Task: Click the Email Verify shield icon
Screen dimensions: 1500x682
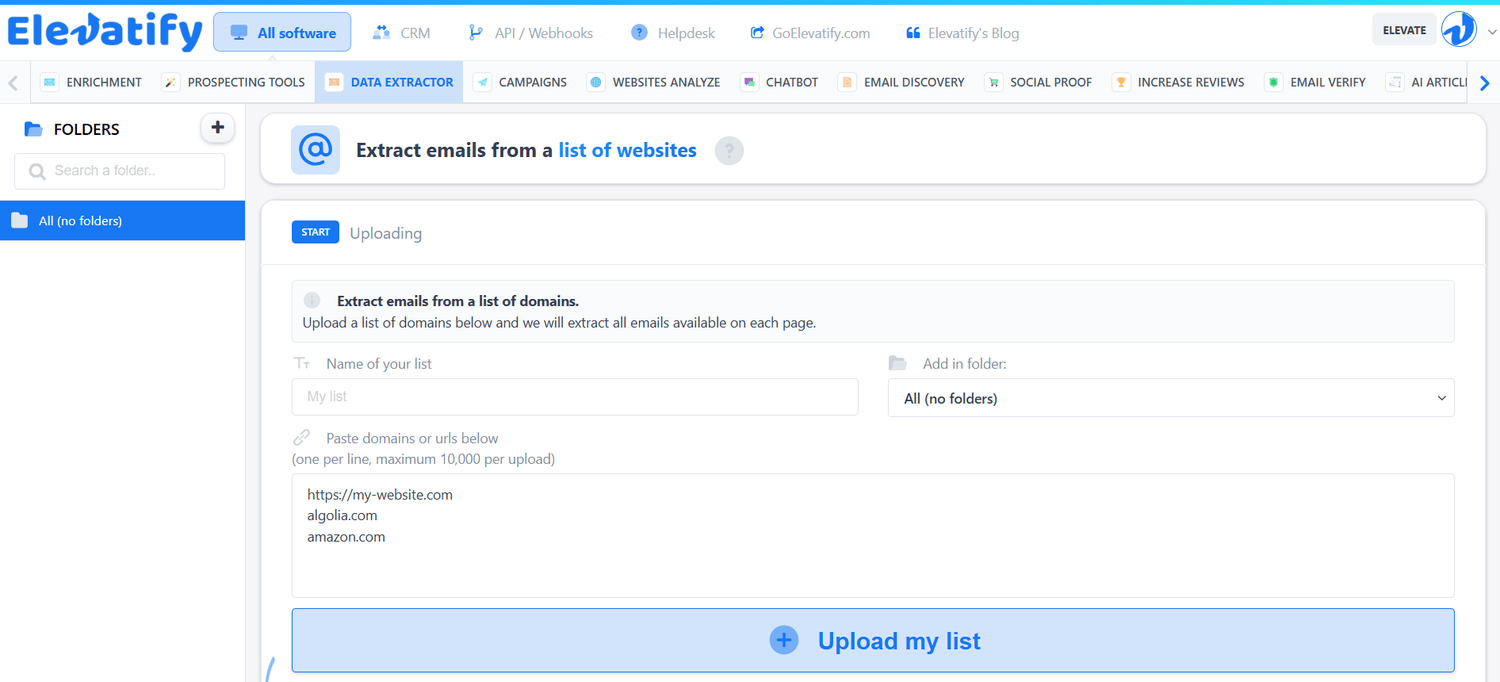Action: click(x=1274, y=82)
